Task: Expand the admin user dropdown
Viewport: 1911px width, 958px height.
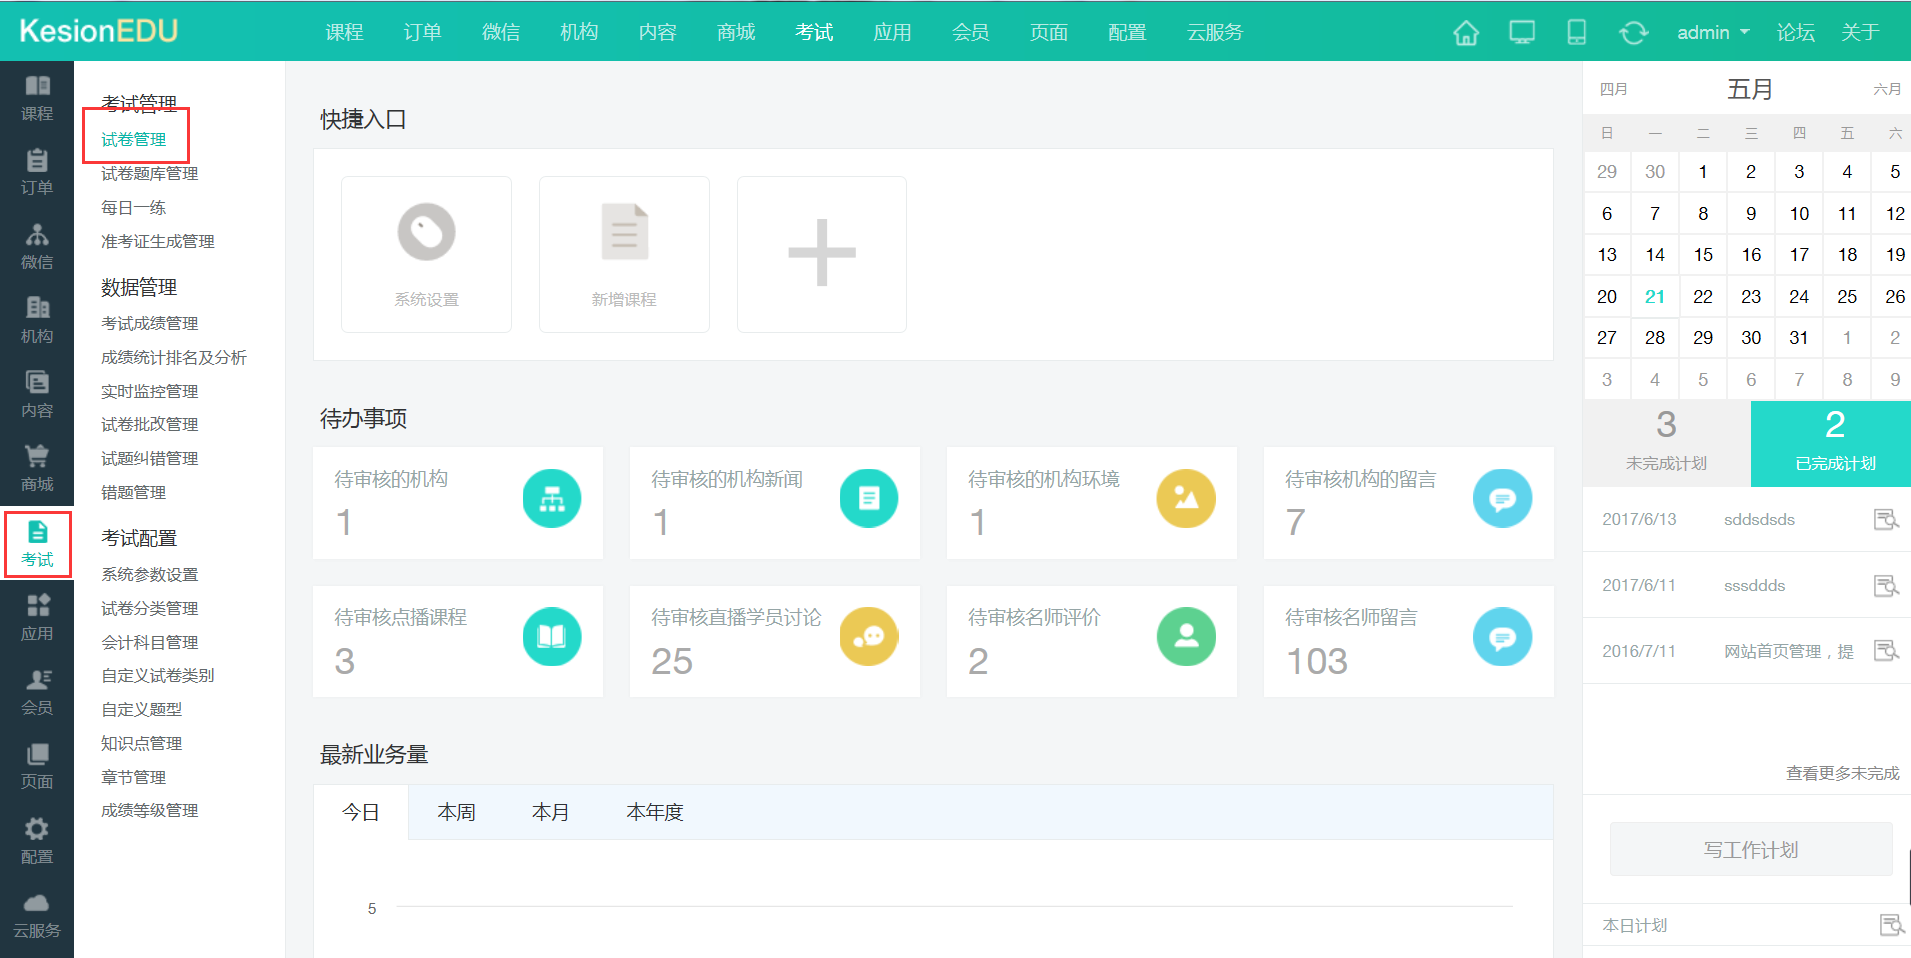Action: (x=1712, y=33)
